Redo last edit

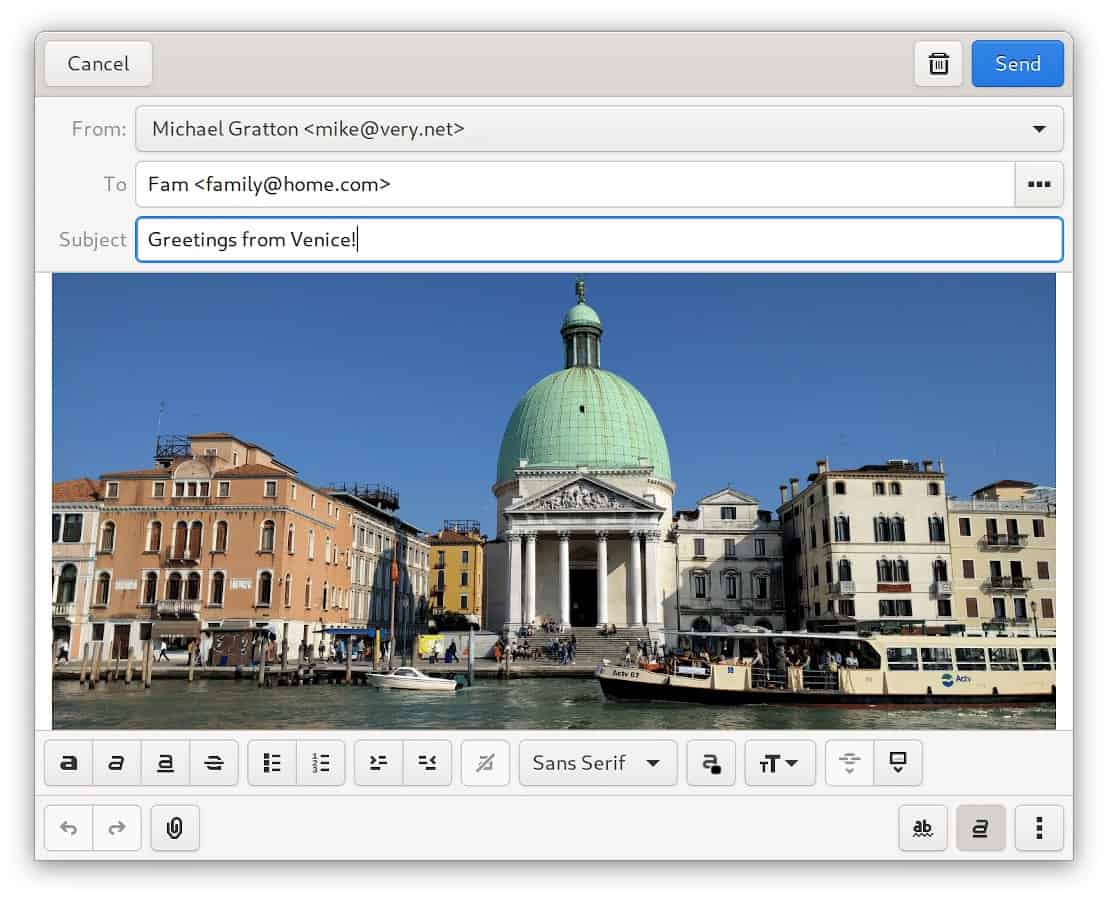[117, 827]
